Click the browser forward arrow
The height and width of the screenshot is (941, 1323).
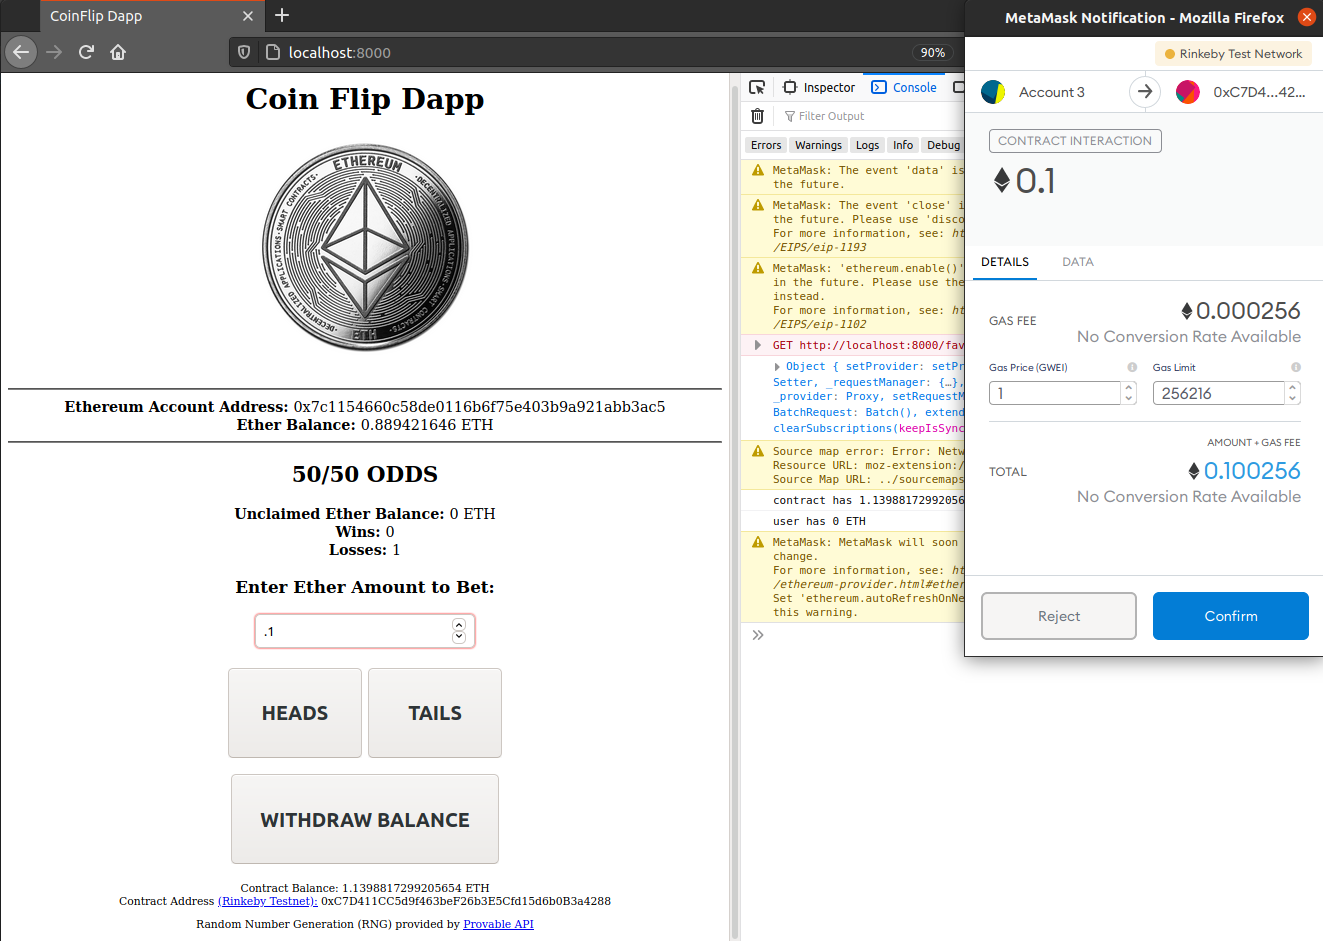coord(54,52)
